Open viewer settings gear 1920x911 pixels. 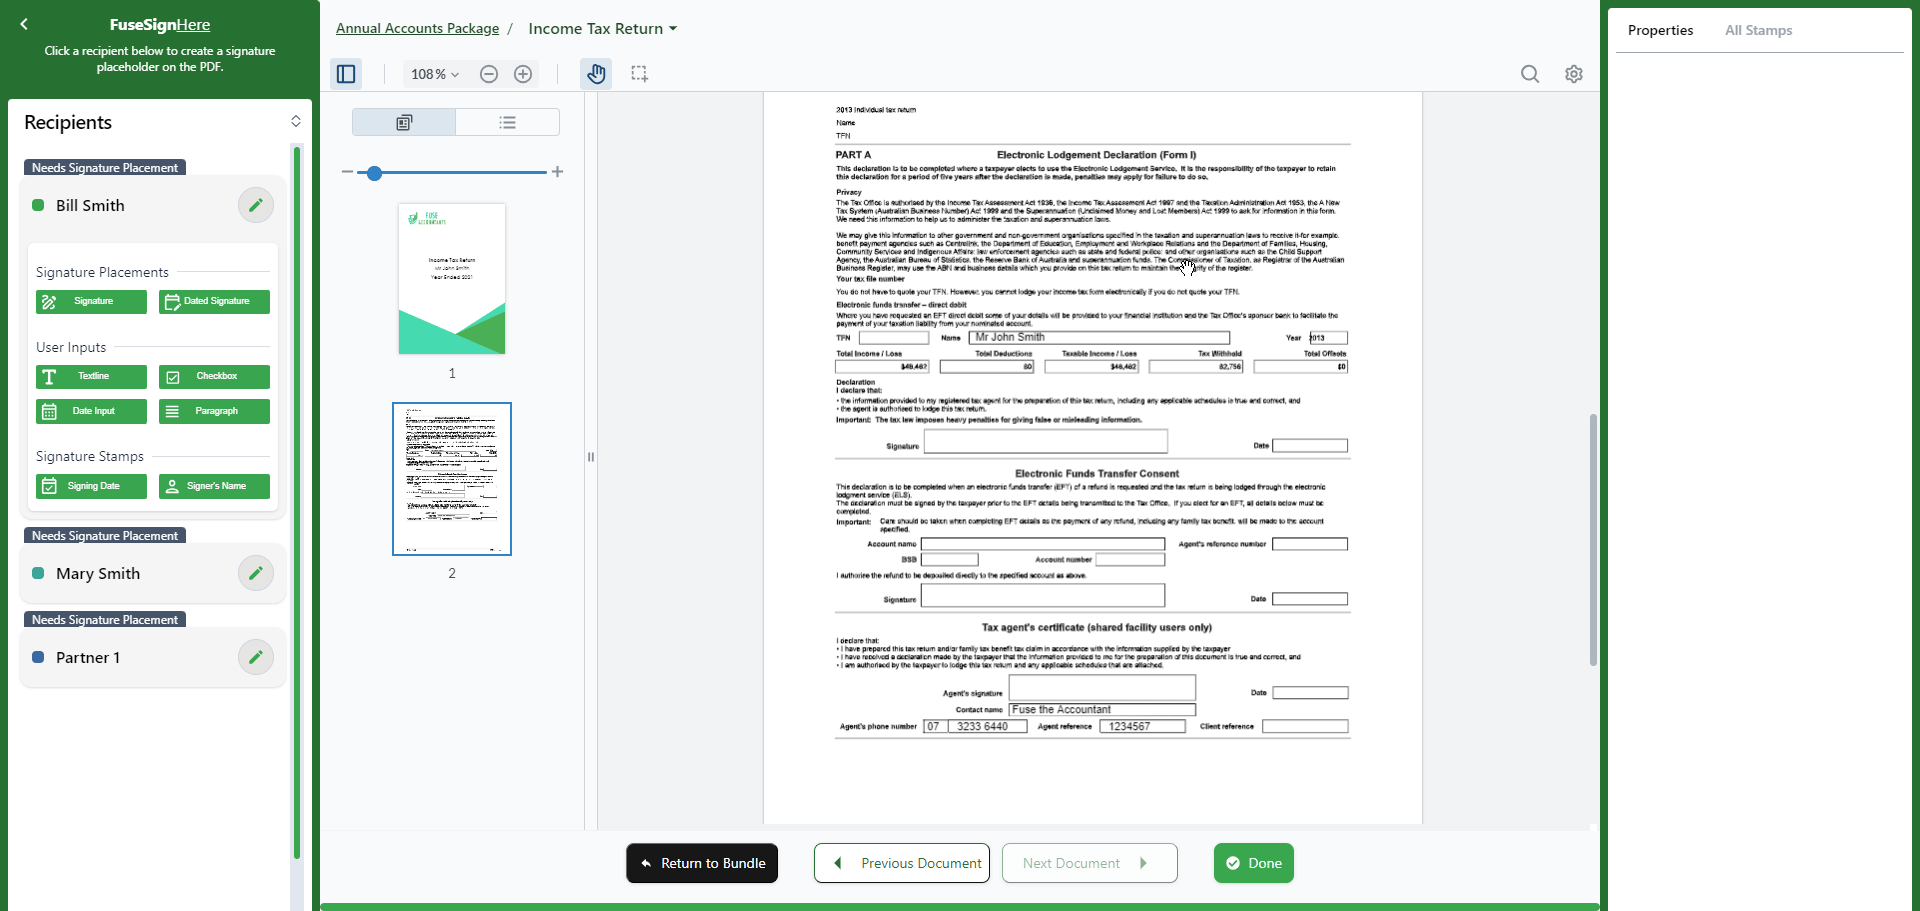(x=1574, y=74)
